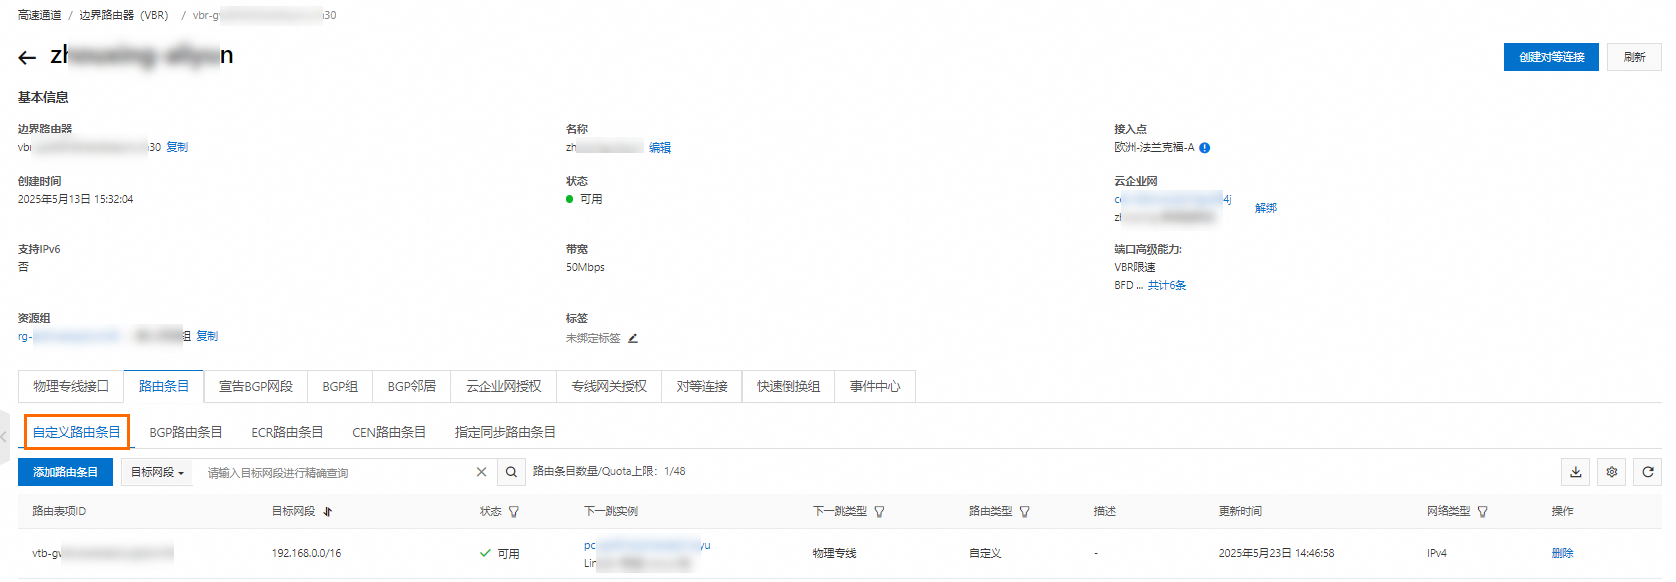Click the IPv4 network type cell

[1437, 553]
